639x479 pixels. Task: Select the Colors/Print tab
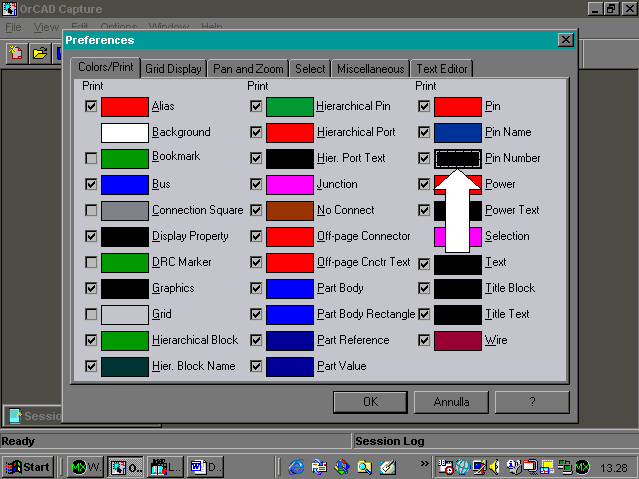106,67
